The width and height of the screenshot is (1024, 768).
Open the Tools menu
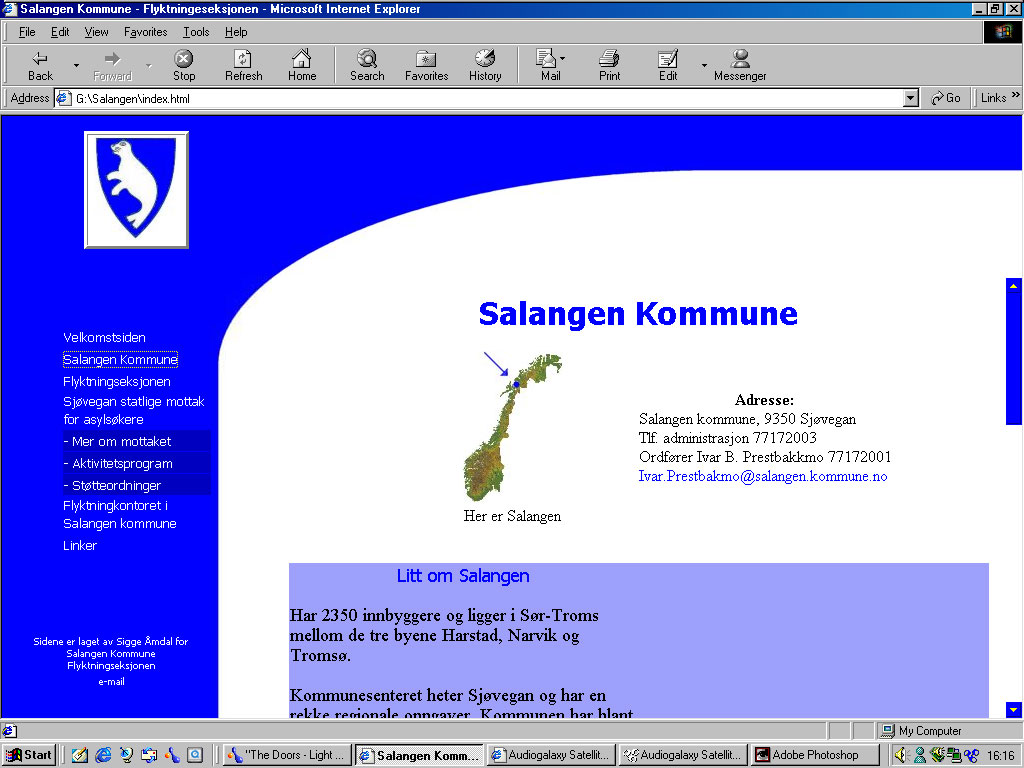196,32
